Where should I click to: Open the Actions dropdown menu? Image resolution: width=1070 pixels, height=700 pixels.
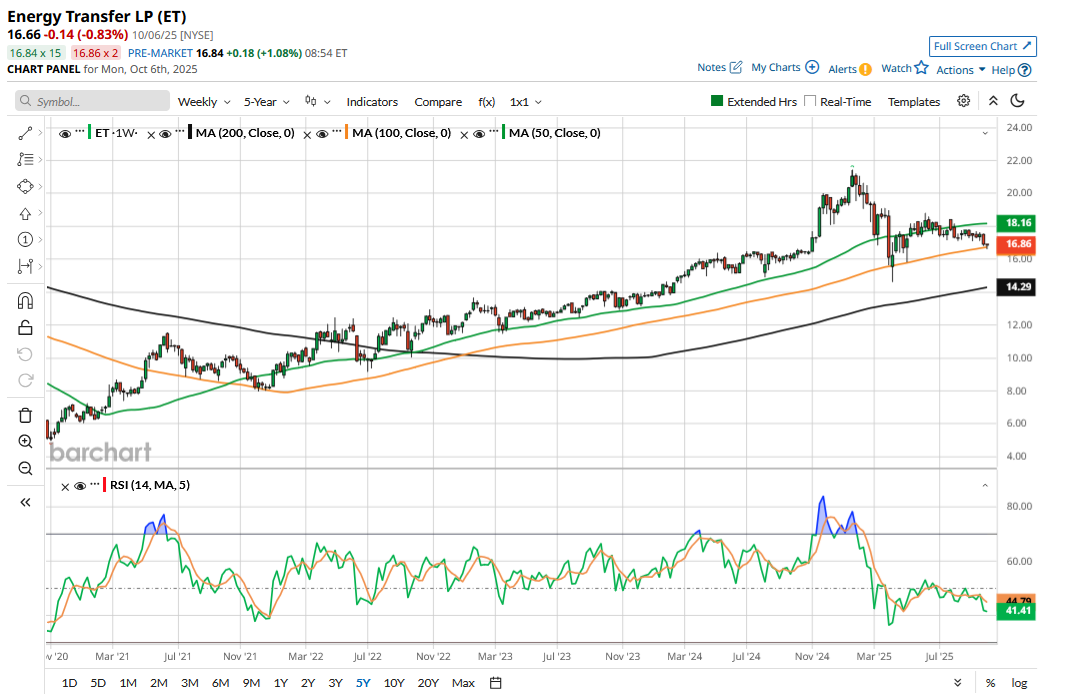[x=960, y=70]
